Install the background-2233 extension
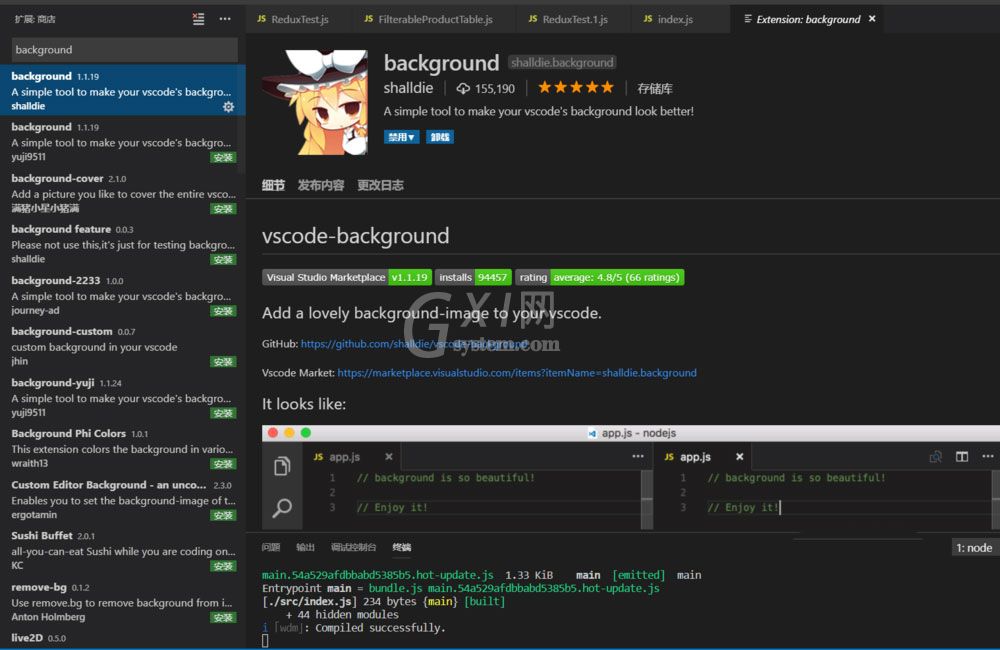The height and width of the screenshot is (650, 1000). point(223,311)
